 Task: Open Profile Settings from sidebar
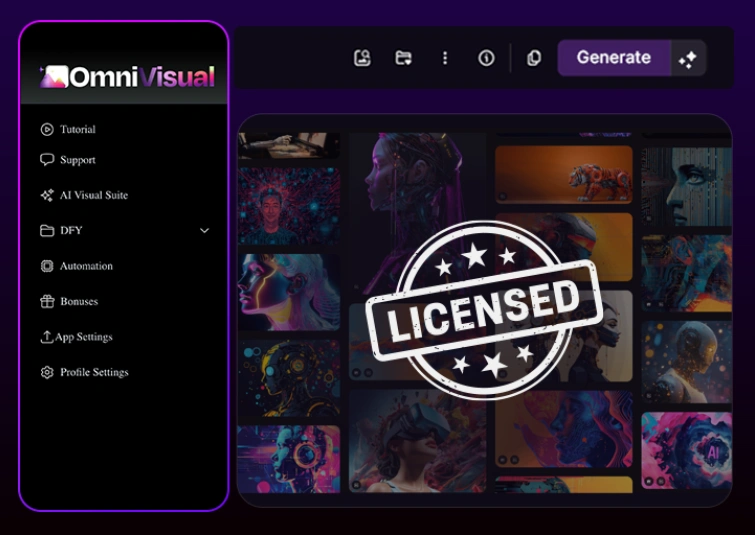(x=94, y=372)
